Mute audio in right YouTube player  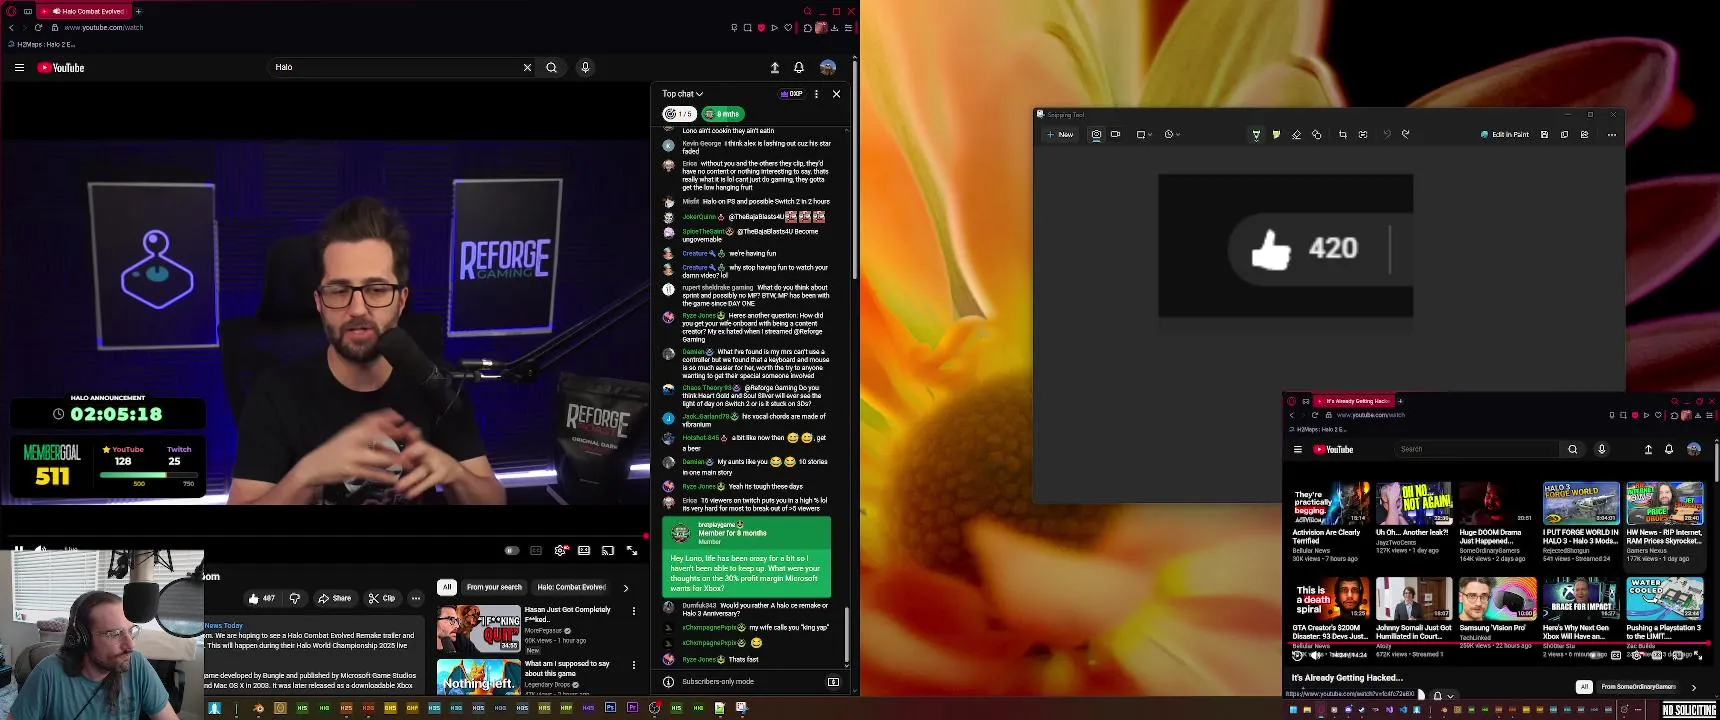coord(1315,655)
